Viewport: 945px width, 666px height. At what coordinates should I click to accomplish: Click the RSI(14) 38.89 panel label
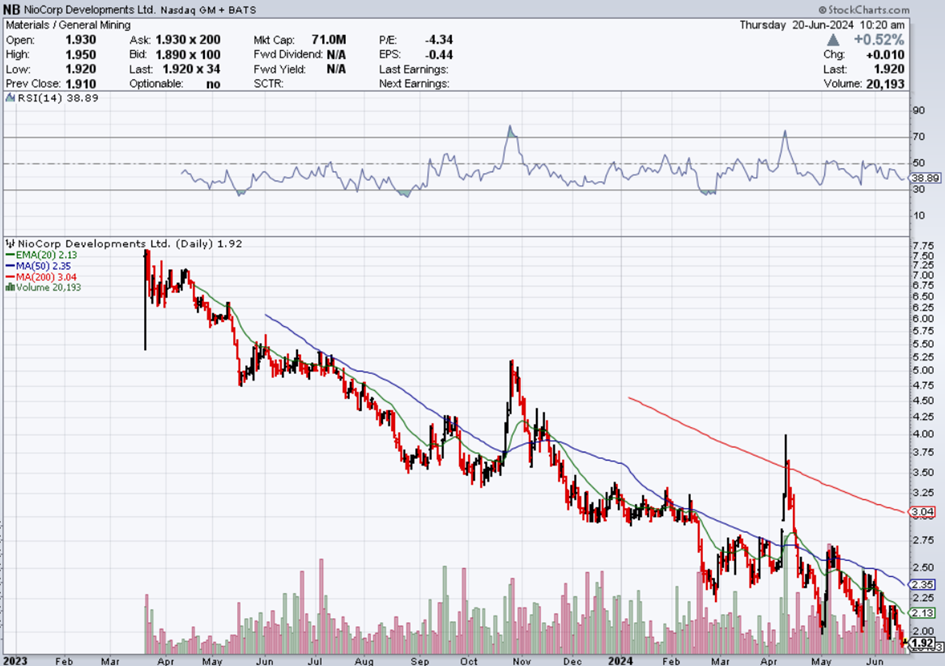[58, 98]
